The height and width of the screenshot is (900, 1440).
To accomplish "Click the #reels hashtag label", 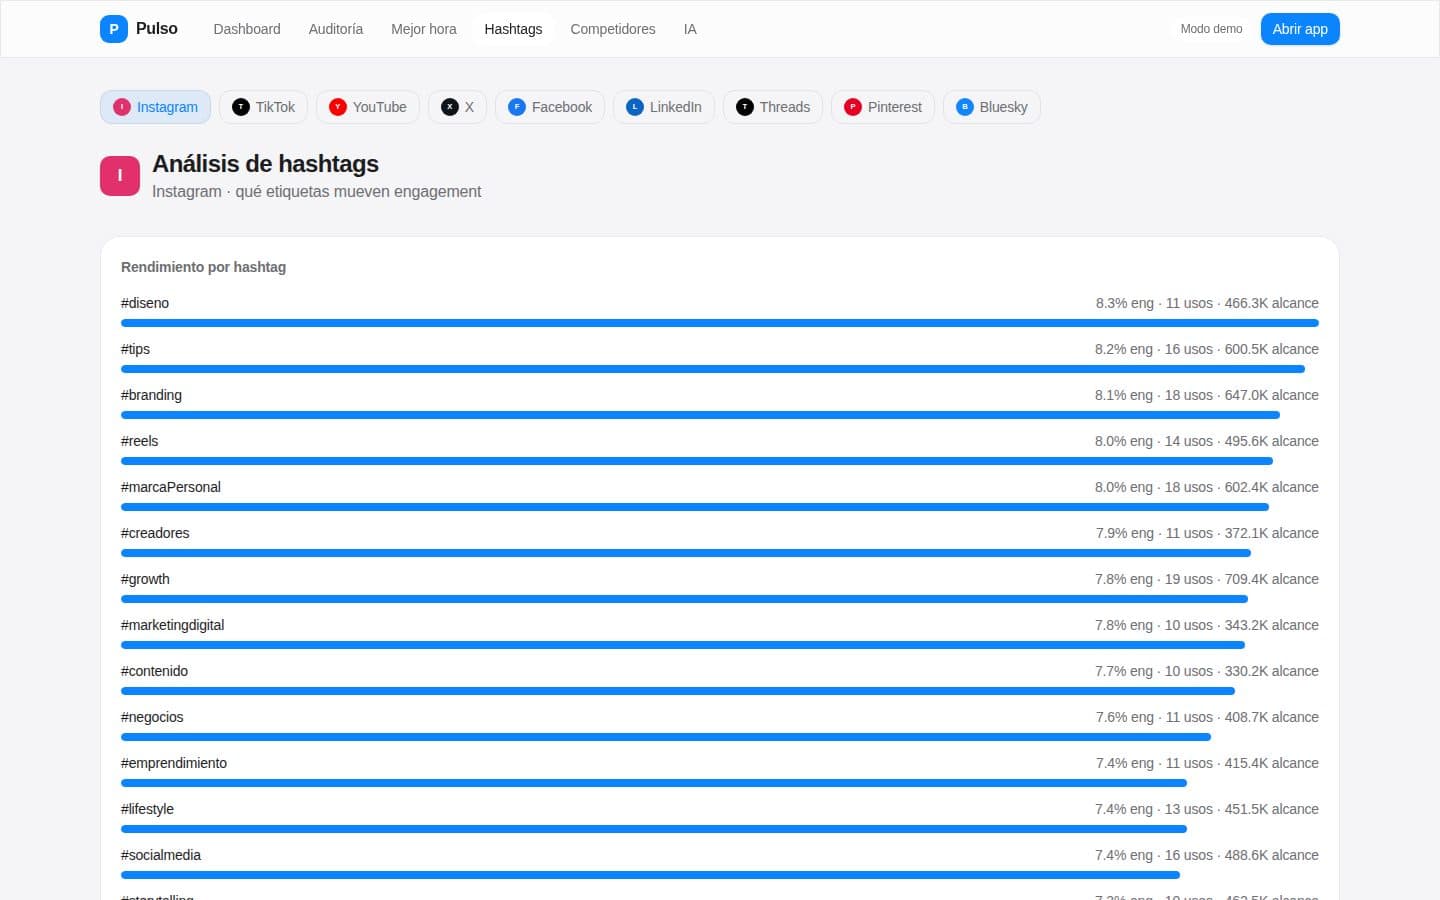I will [x=139, y=441].
